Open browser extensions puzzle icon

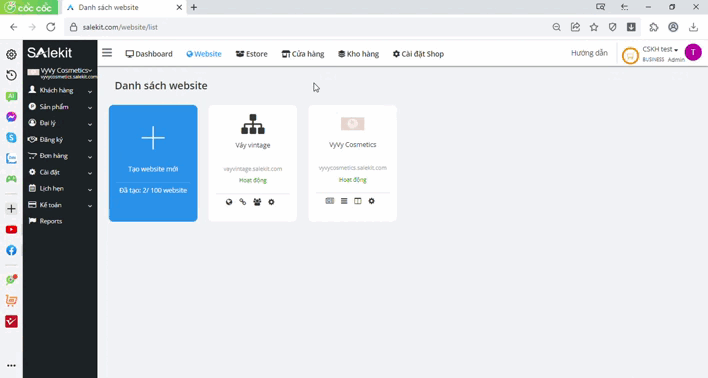click(654, 27)
